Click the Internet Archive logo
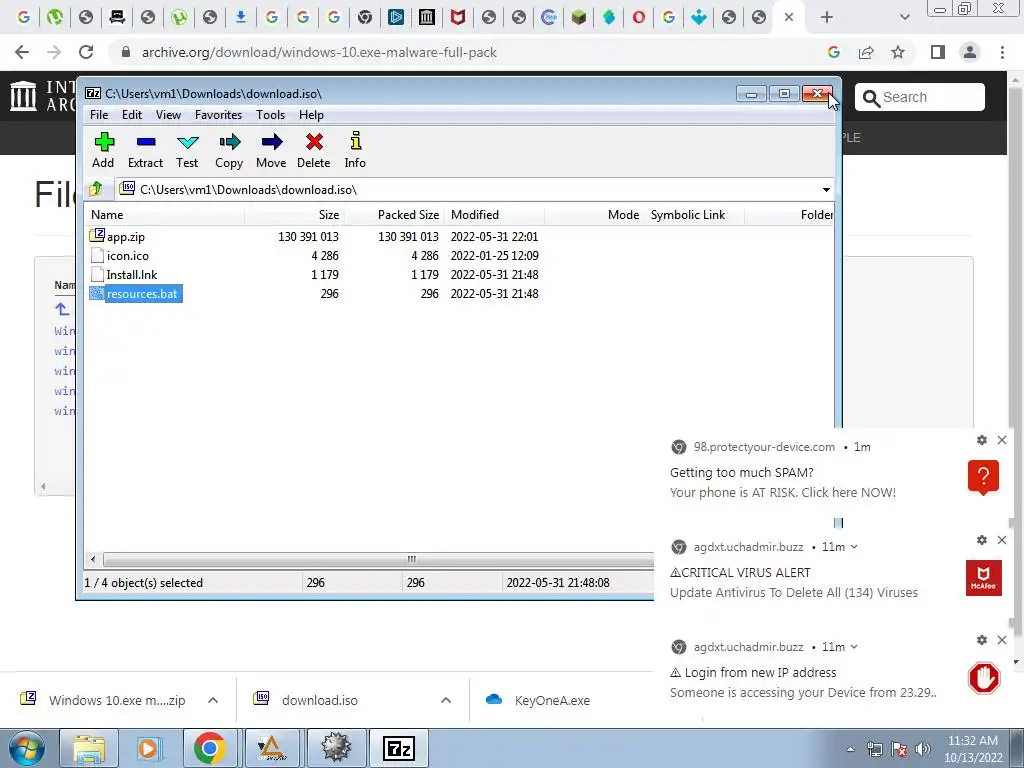The image size is (1024, 768). point(24,96)
